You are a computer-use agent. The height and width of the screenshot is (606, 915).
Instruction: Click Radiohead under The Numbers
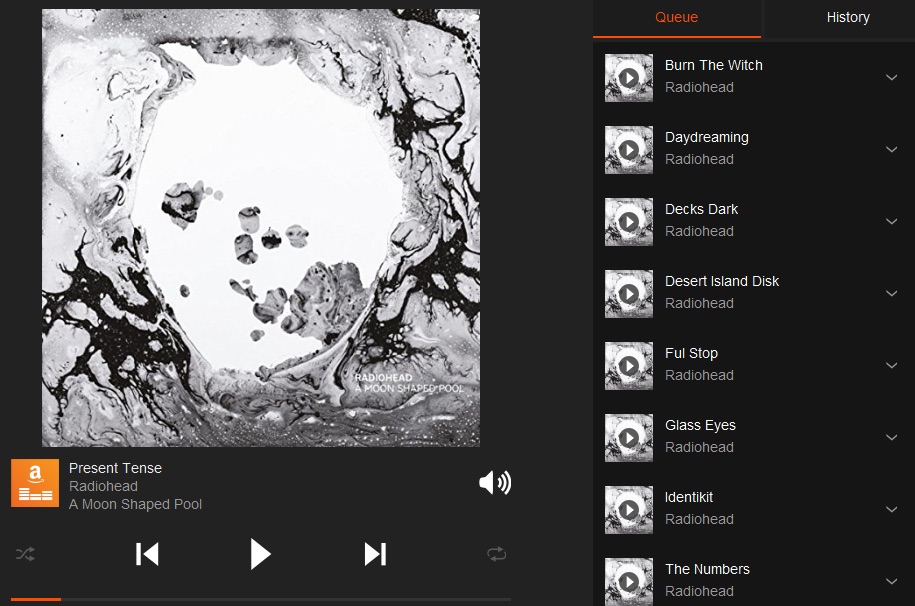click(x=699, y=591)
